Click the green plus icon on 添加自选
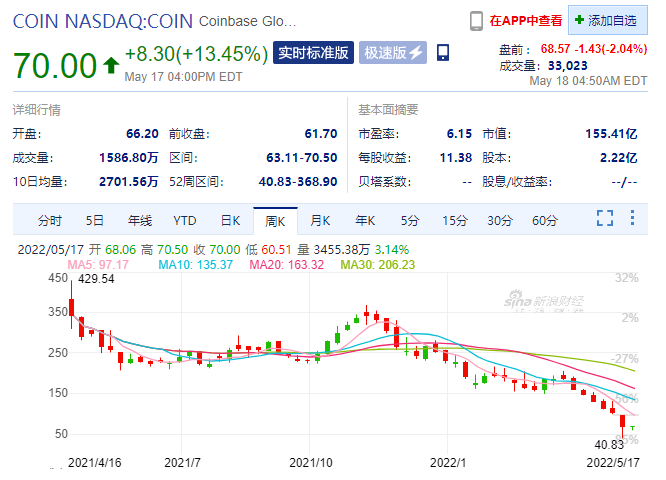The height and width of the screenshot is (480, 666). click(579, 20)
